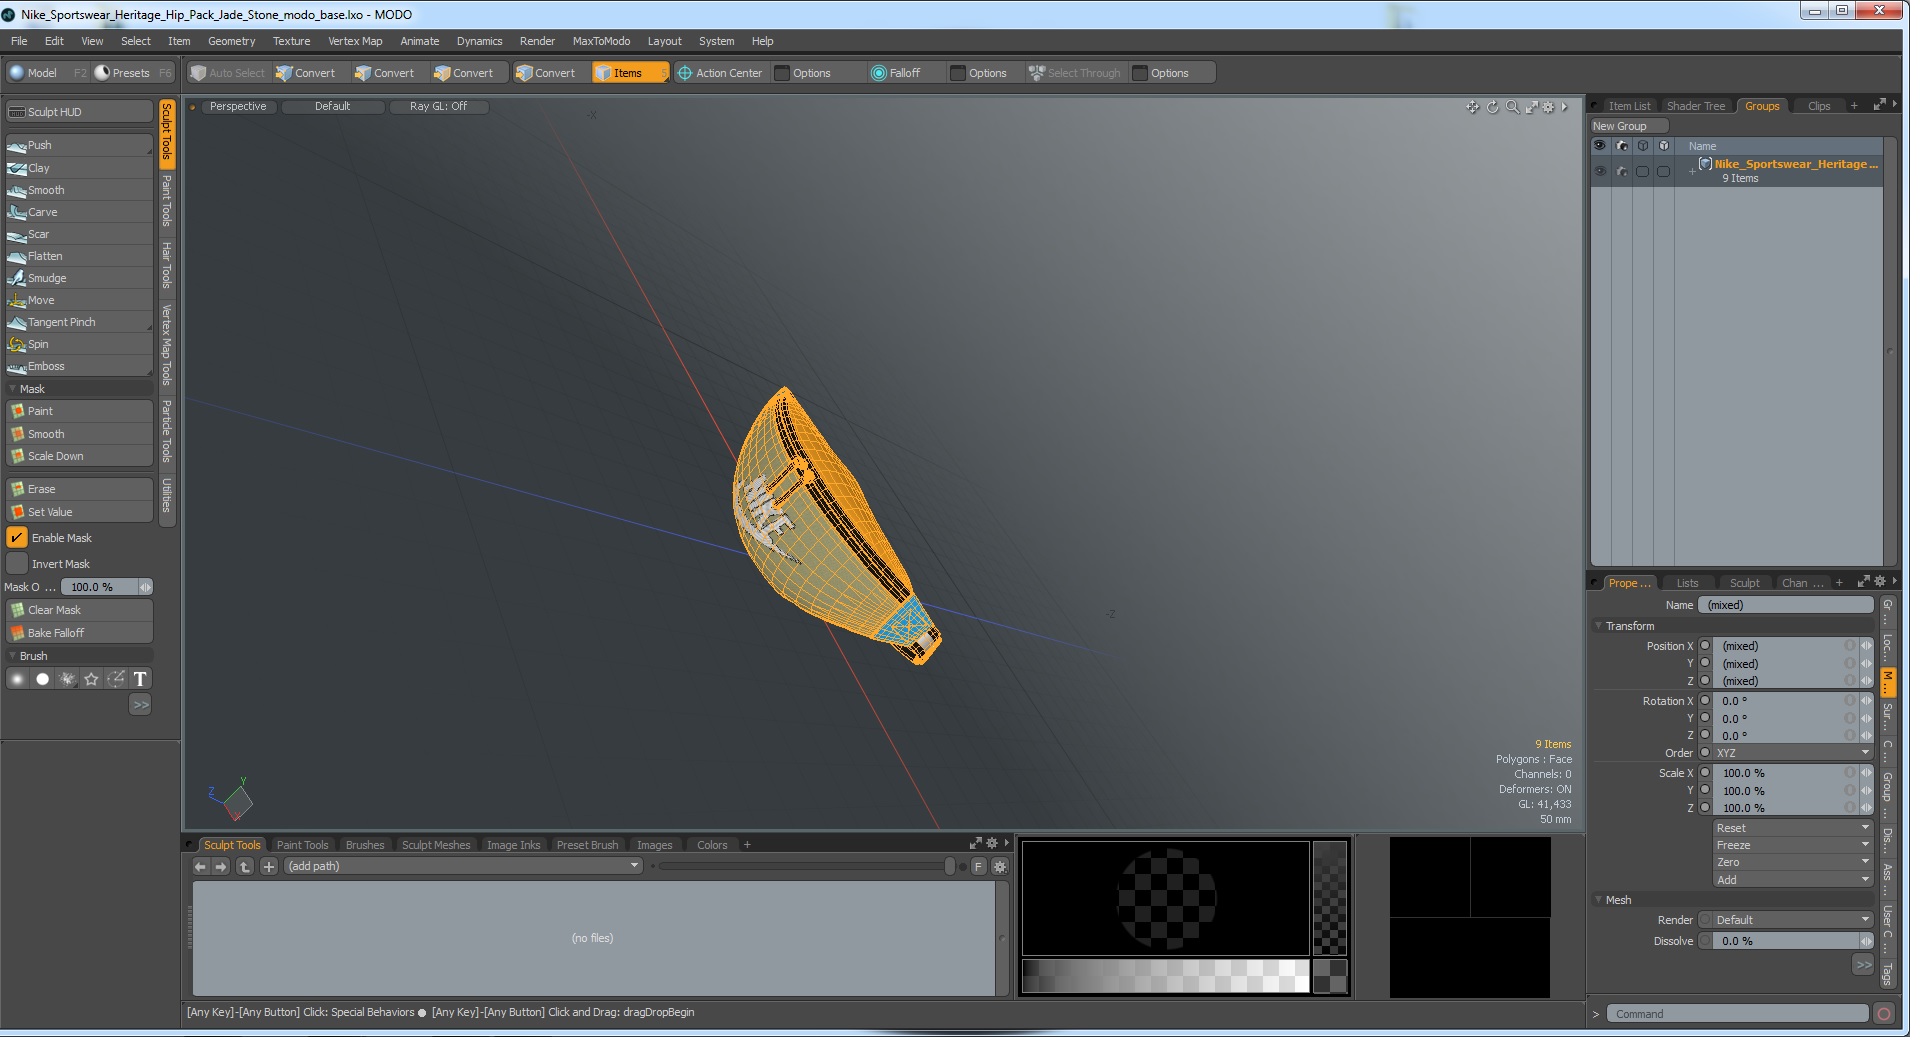Open the Reset transform dropdown

tap(1792, 829)
